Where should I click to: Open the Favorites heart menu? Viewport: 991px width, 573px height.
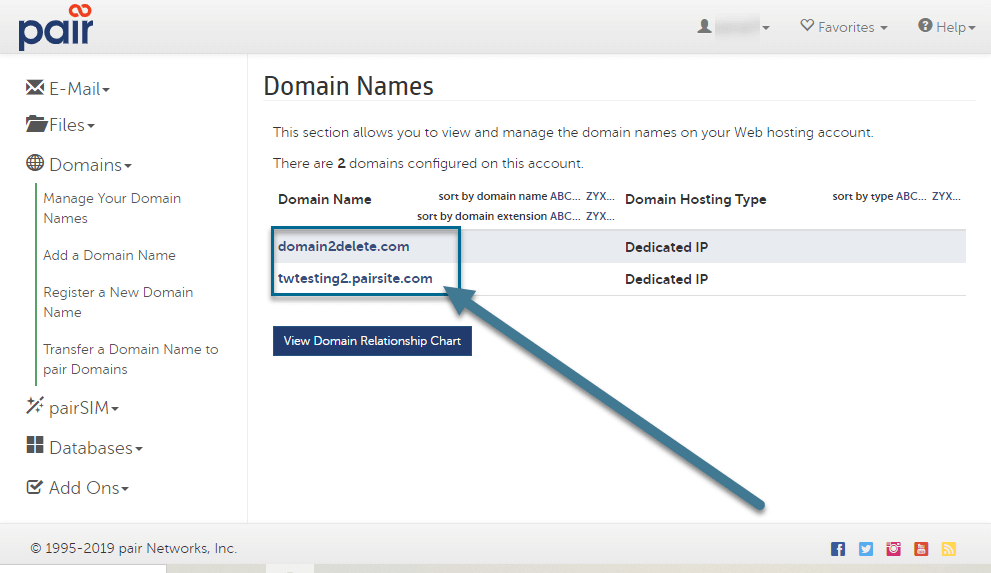(x=844, y=27)
